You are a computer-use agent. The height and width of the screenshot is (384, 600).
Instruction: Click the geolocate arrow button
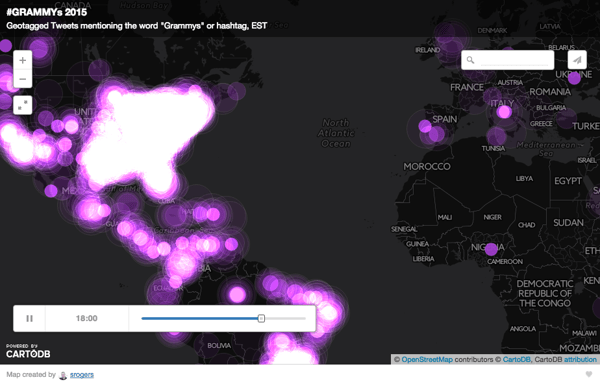577,60
